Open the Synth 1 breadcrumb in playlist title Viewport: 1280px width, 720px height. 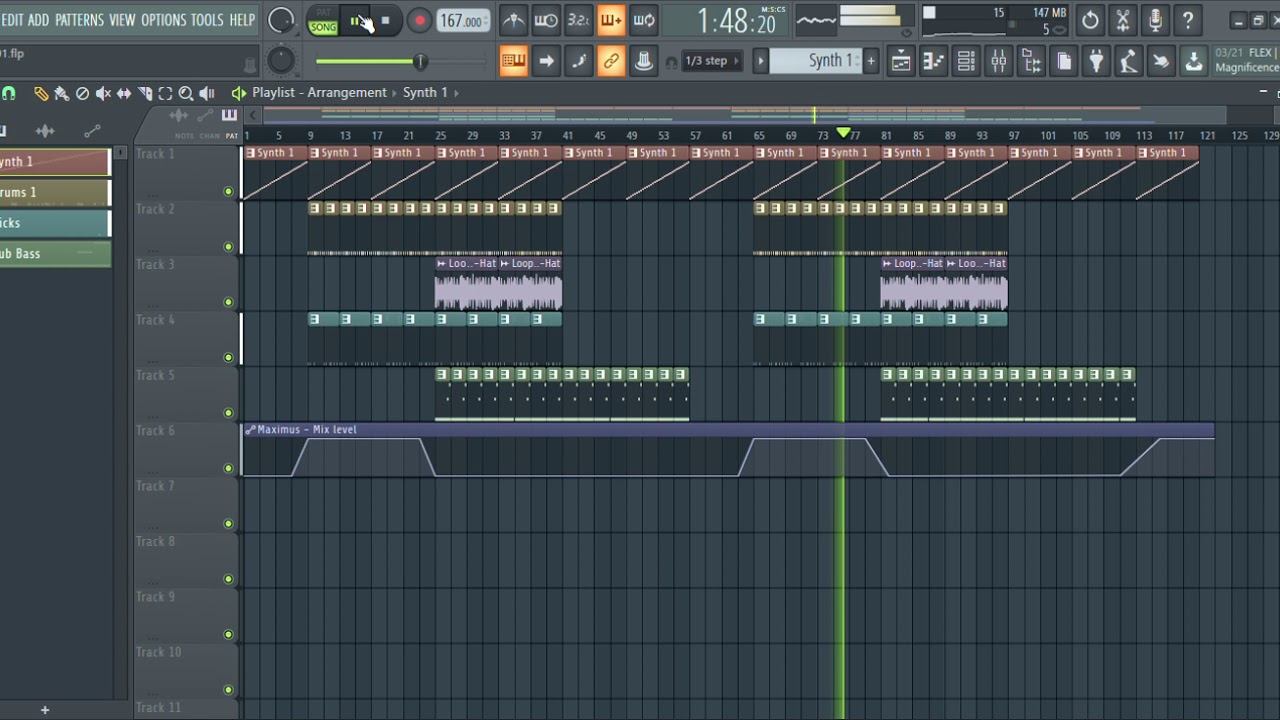click(x=425, y=92)
